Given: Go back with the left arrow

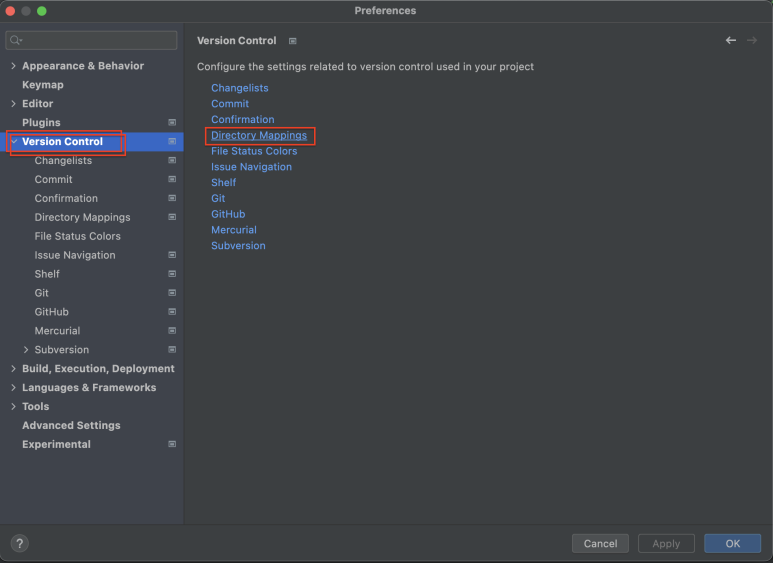Looking at the screenshot, I should tap(731, 40).
